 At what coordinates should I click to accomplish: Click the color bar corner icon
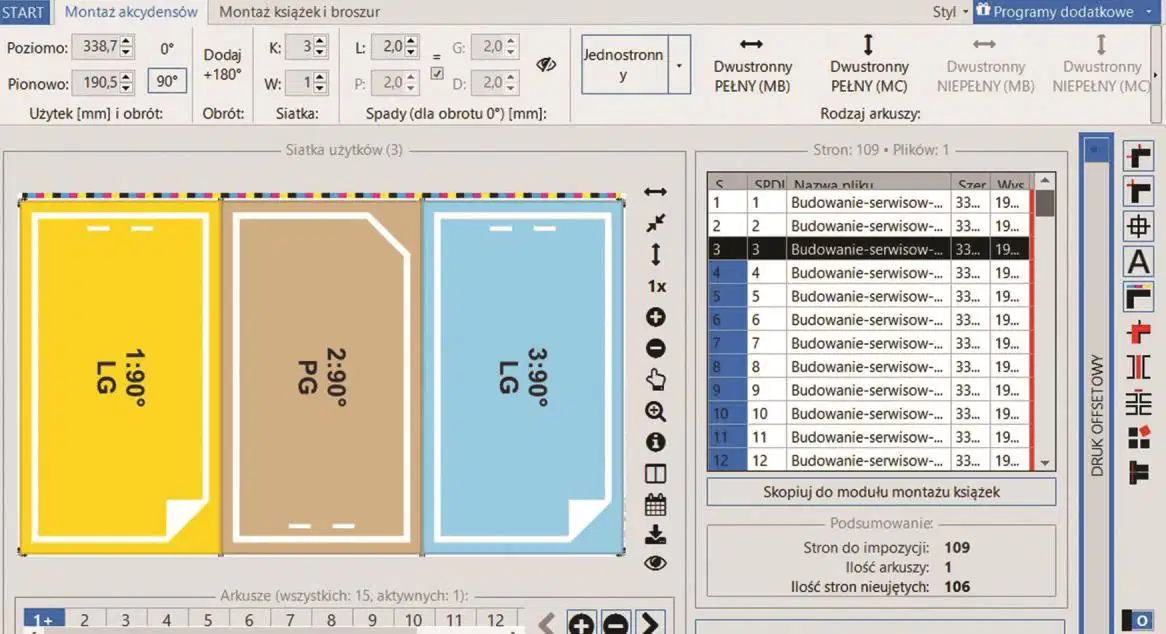[1138, 297]
